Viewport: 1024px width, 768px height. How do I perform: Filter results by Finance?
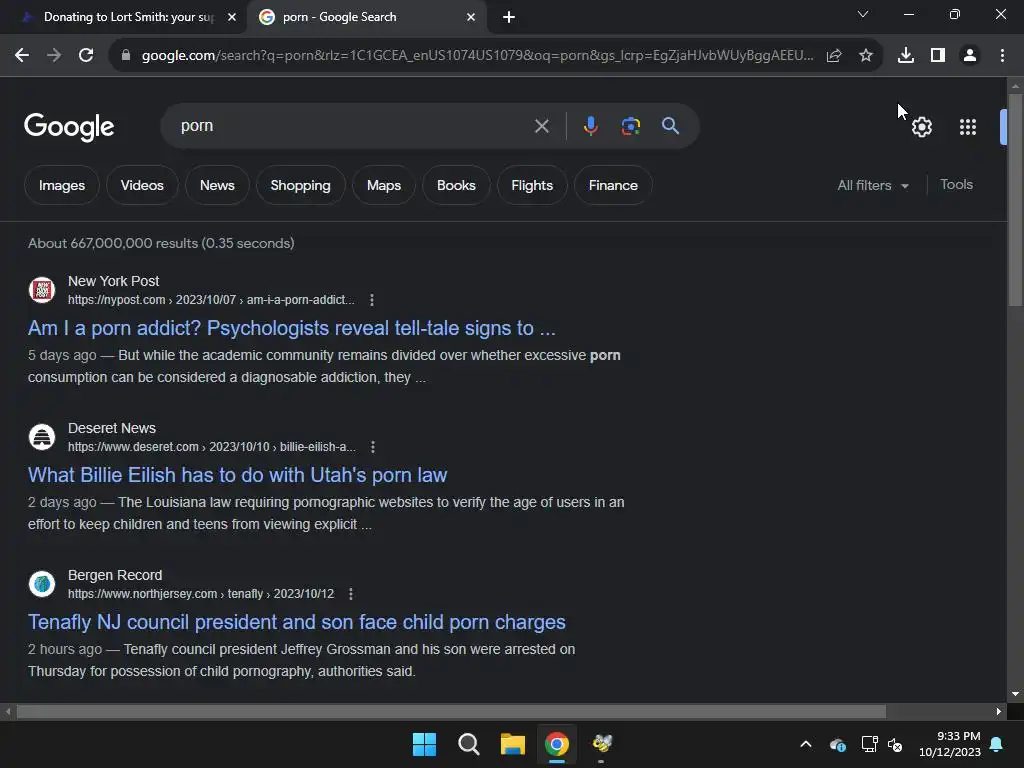click(613, 185)
